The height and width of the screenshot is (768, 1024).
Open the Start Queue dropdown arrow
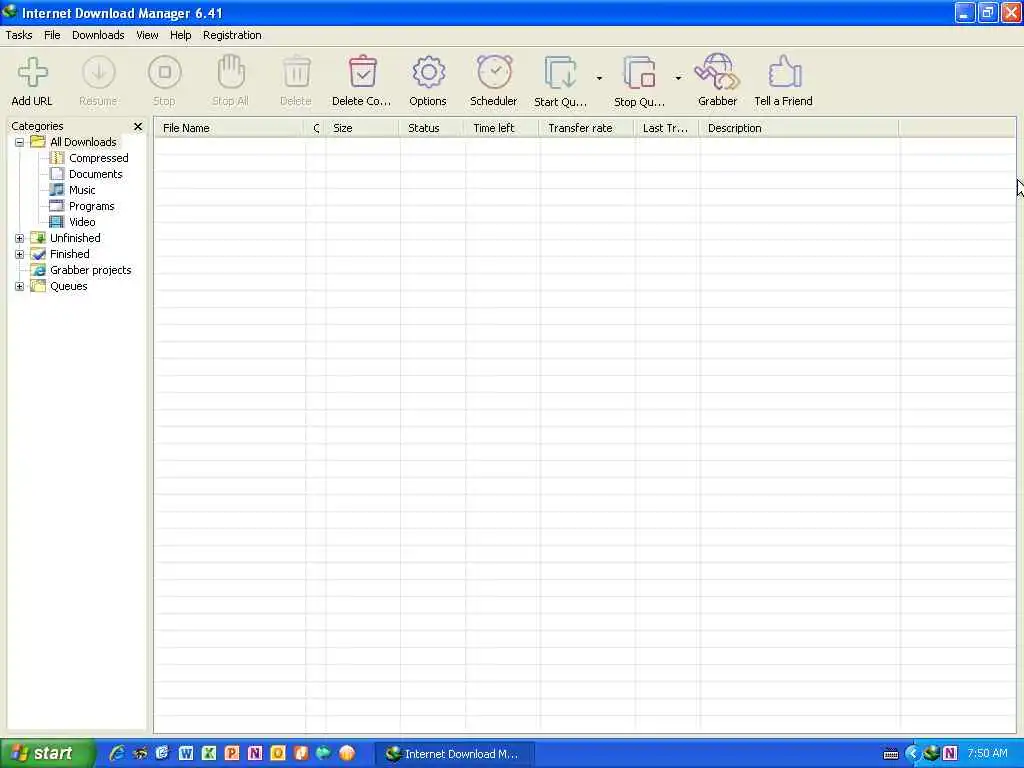coord(599,78)
